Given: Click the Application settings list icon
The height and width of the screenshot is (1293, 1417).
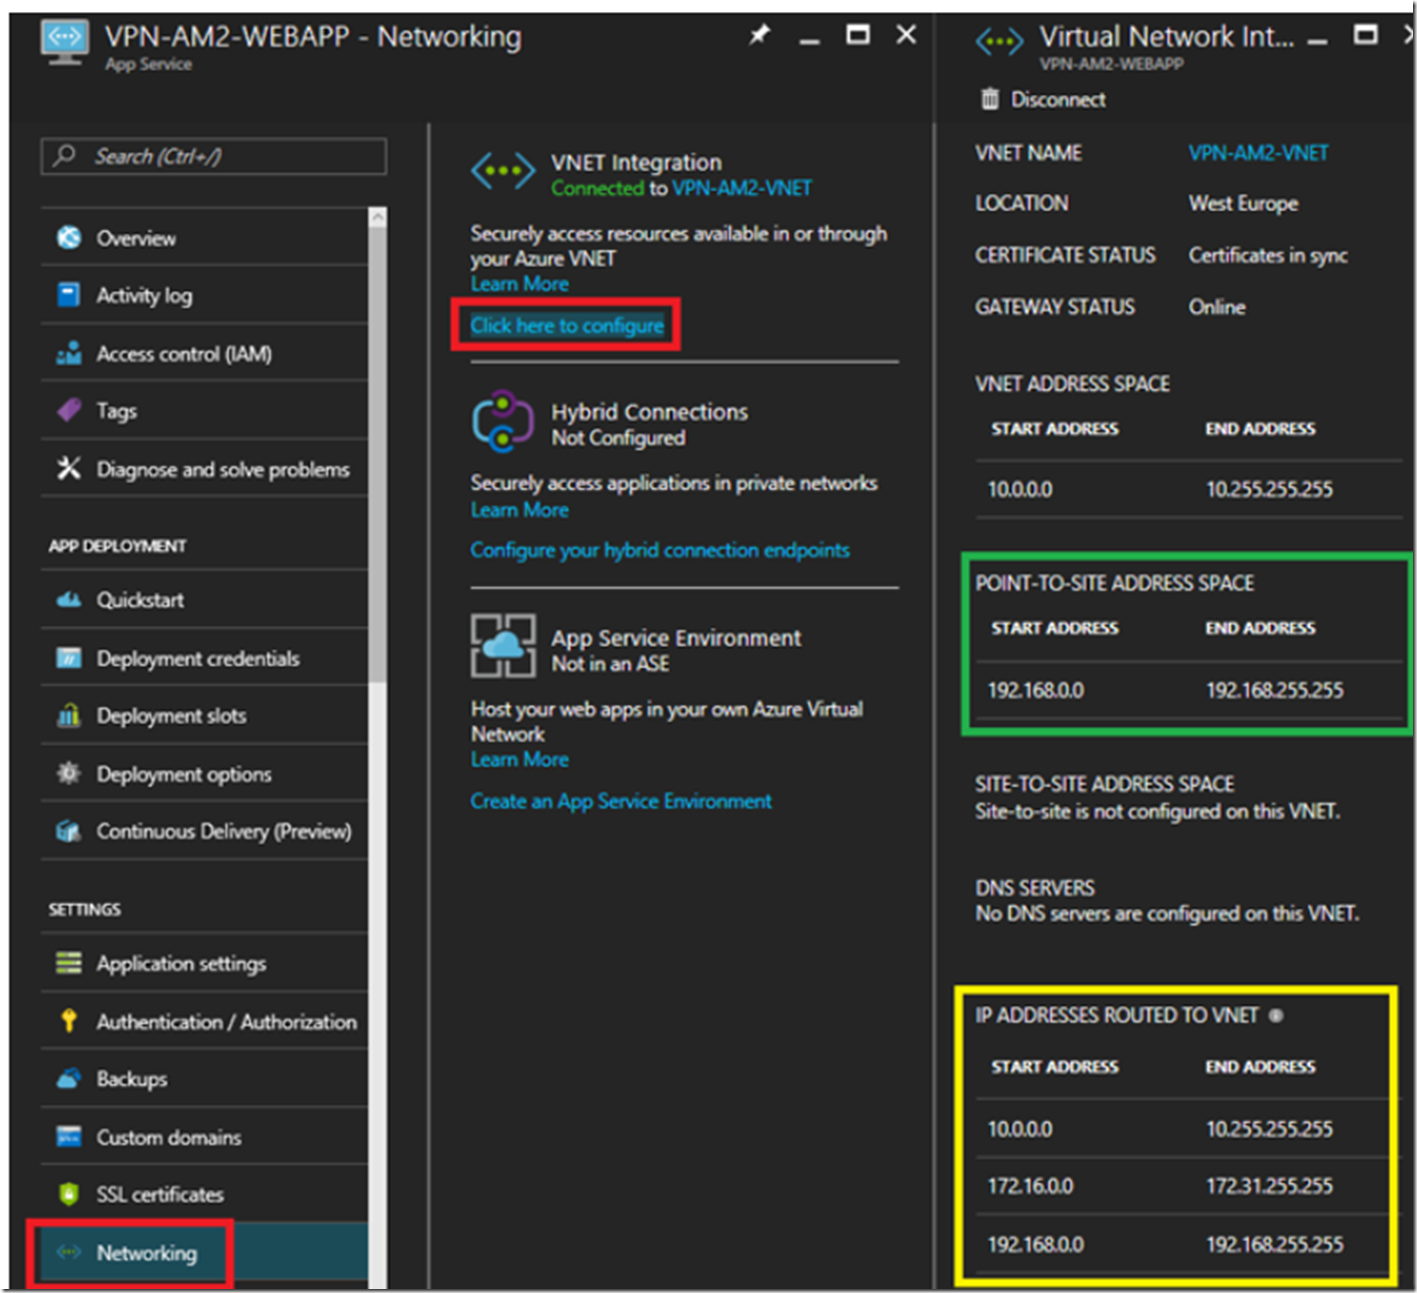Looking at the screenshot, I should click(x=69, y=963).
